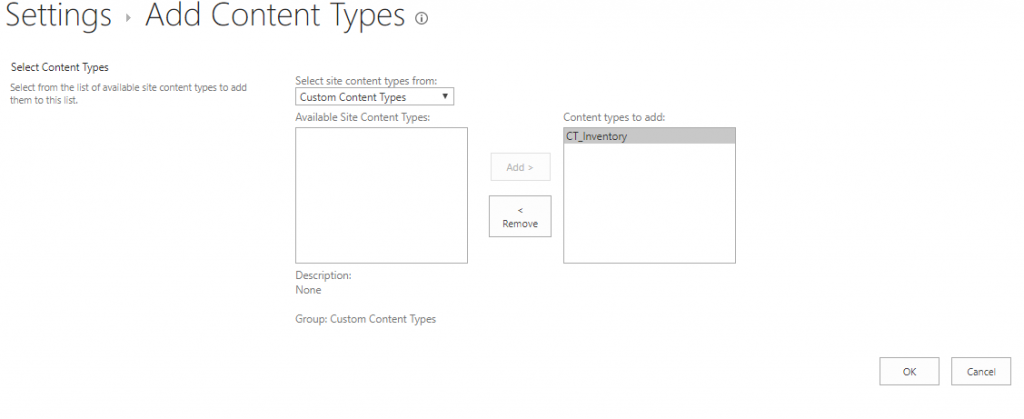The image size is (1024, 419).
Task: Confirm with the OK button
Action: (x=909, y=371)
